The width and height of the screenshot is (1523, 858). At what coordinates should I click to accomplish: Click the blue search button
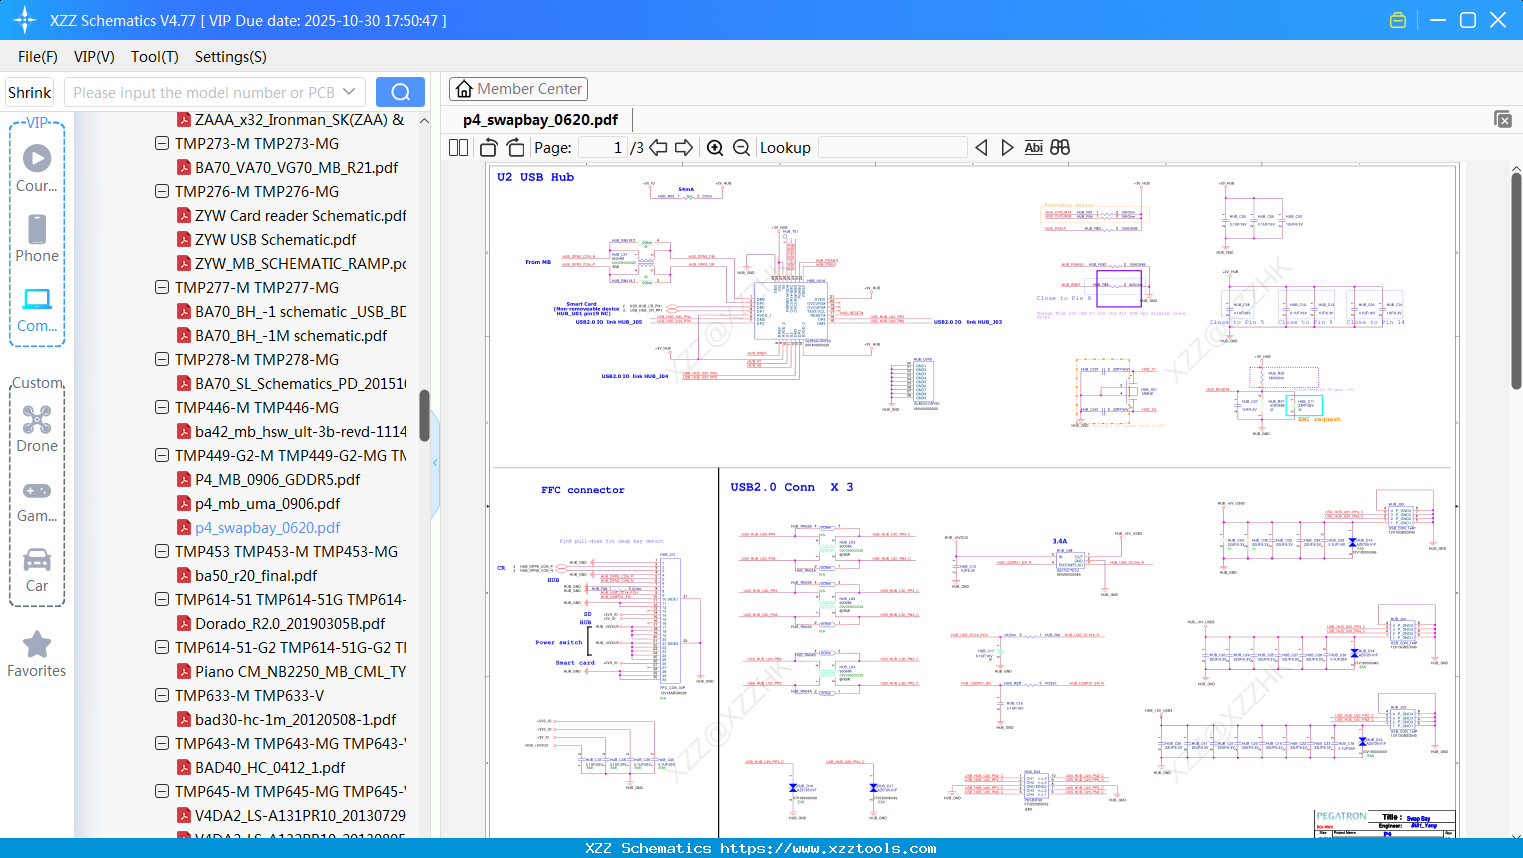point(400,92)
